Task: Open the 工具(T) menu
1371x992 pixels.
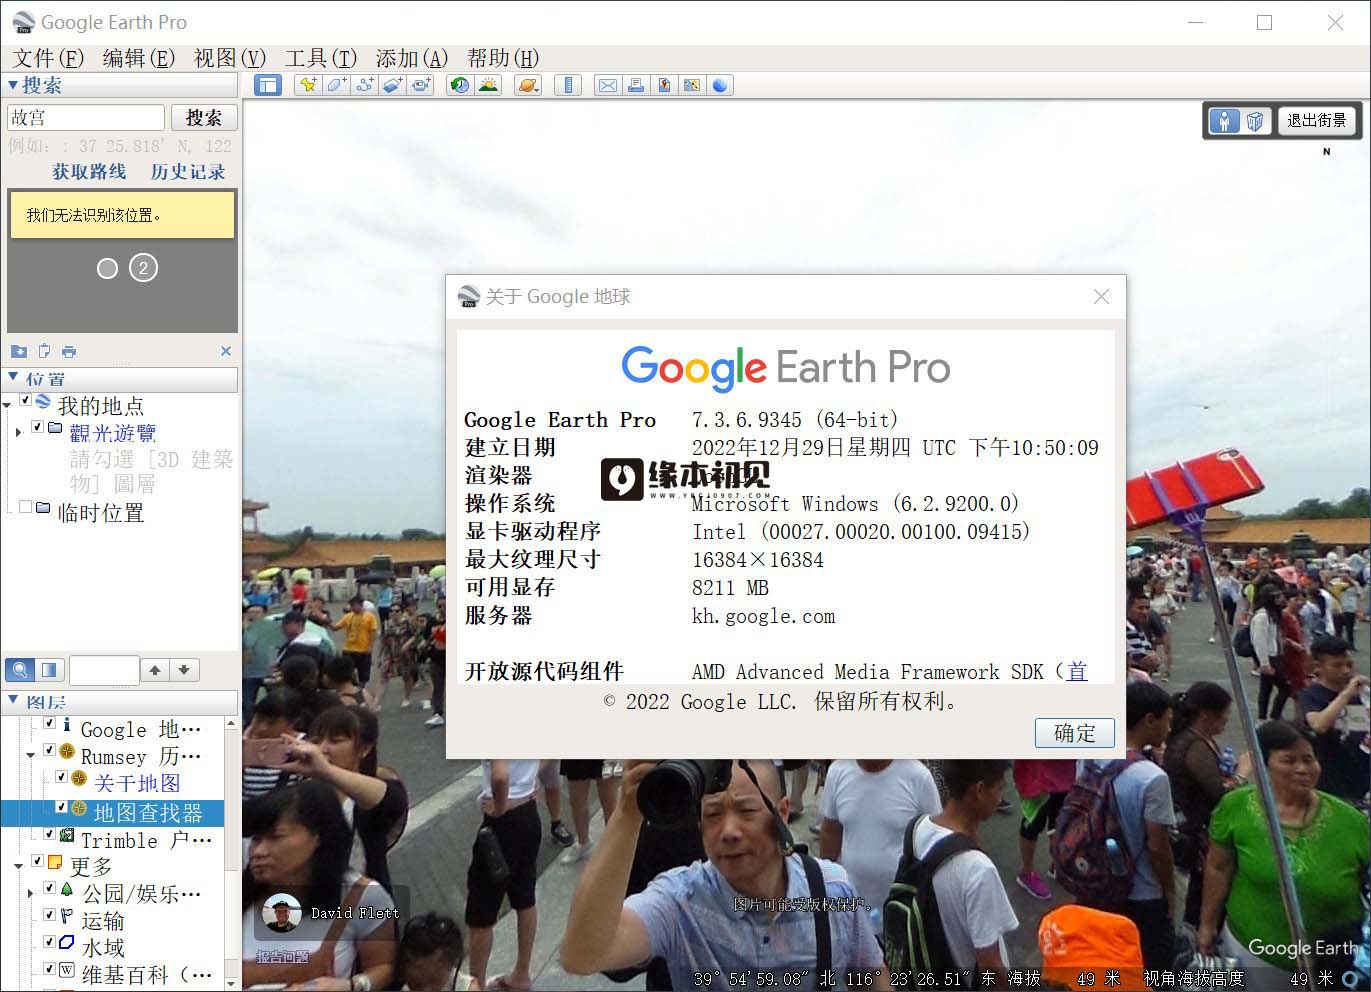Action: pos(321,58)
